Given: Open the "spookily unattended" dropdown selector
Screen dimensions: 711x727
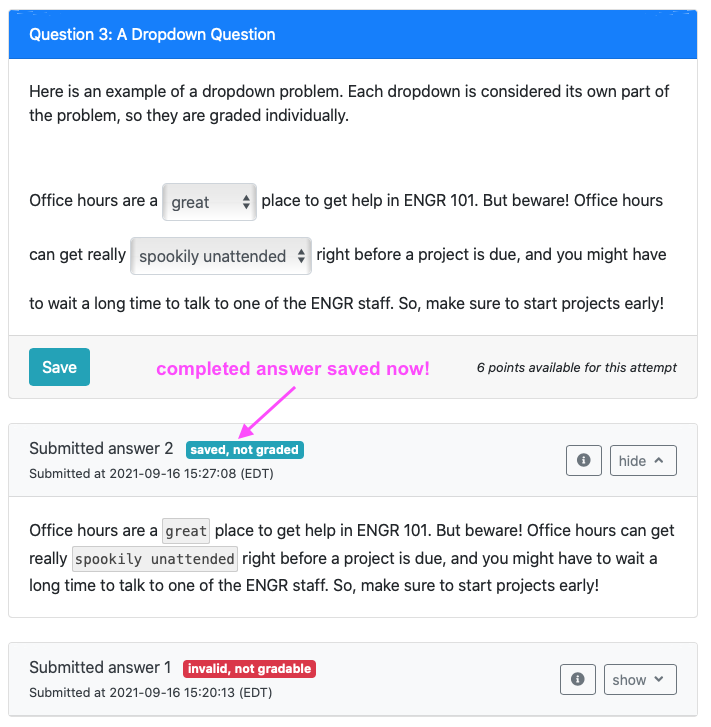Looking at the screenshot, I should click(221, 256).
